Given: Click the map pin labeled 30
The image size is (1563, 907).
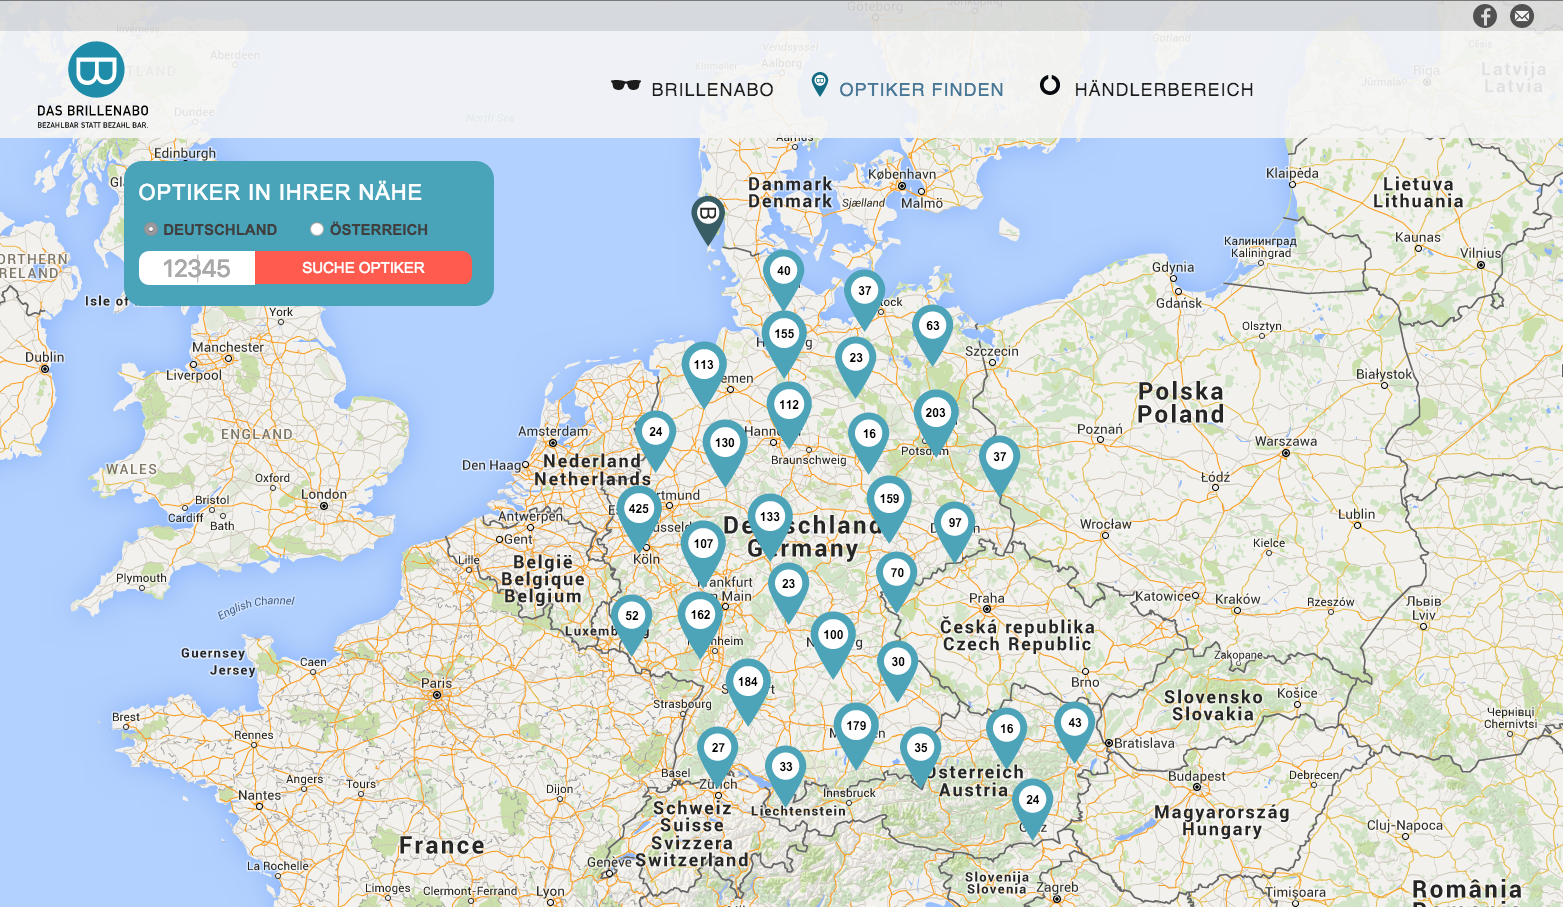Looking at the screenshot, I should tap(898, 671).
